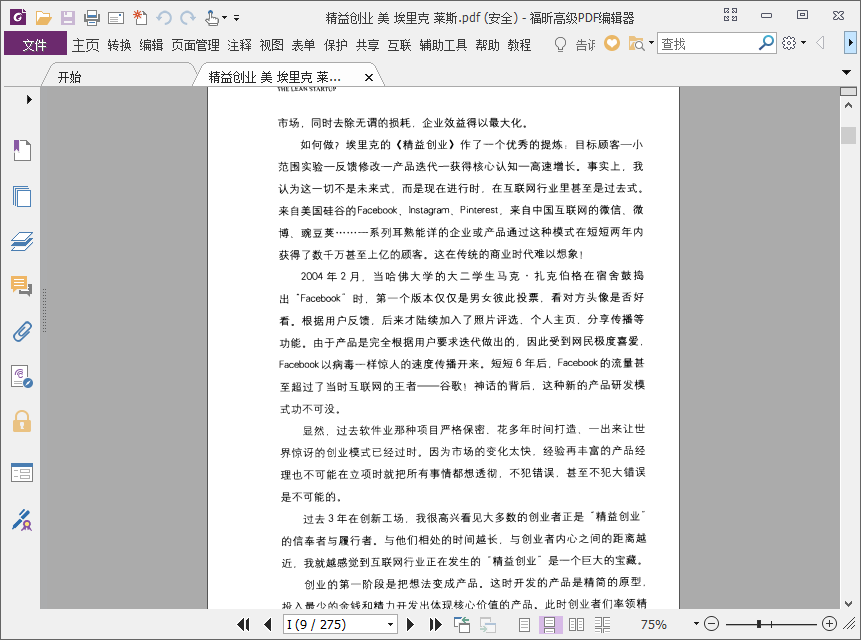
Task: Expand the left navigation panel arrow
Action: click(x=29, y=99)
